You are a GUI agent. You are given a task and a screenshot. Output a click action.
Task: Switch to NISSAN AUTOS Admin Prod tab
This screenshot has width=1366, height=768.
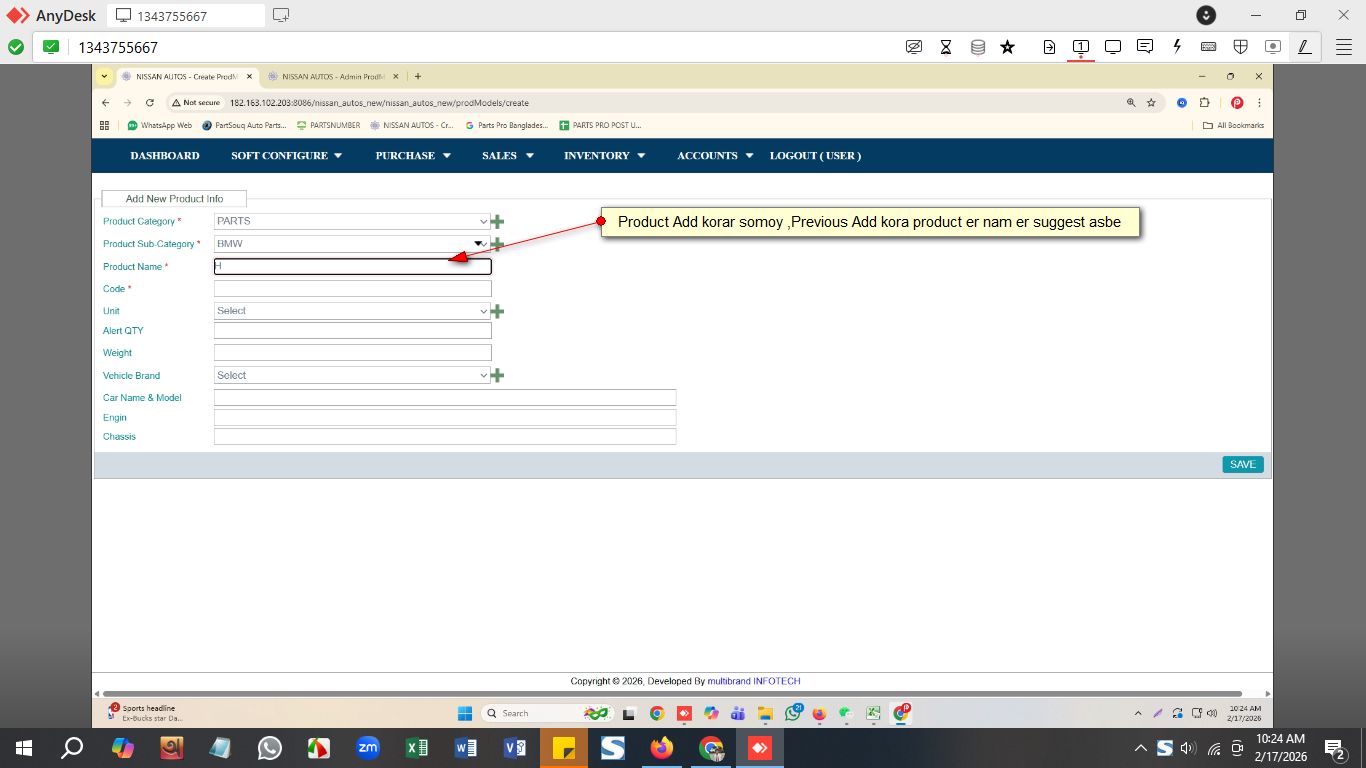point(332,76)
